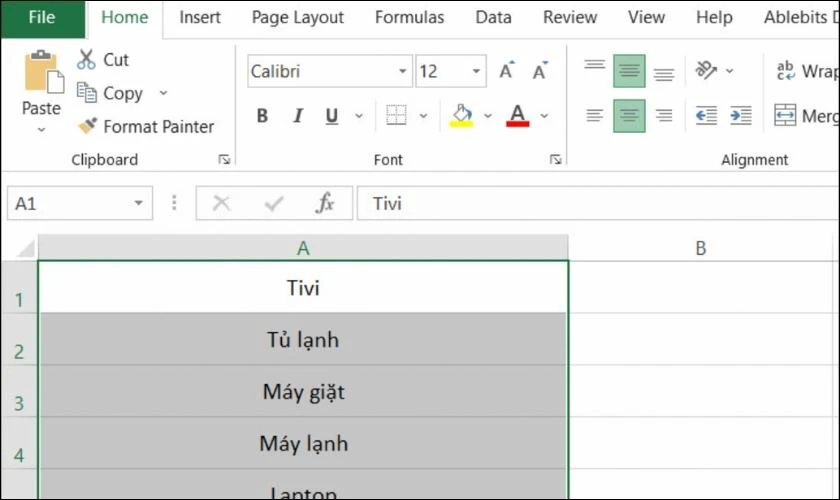Open the Calibri font name dropdown
The height and width of the screenshot is (500, 840).
402,71
